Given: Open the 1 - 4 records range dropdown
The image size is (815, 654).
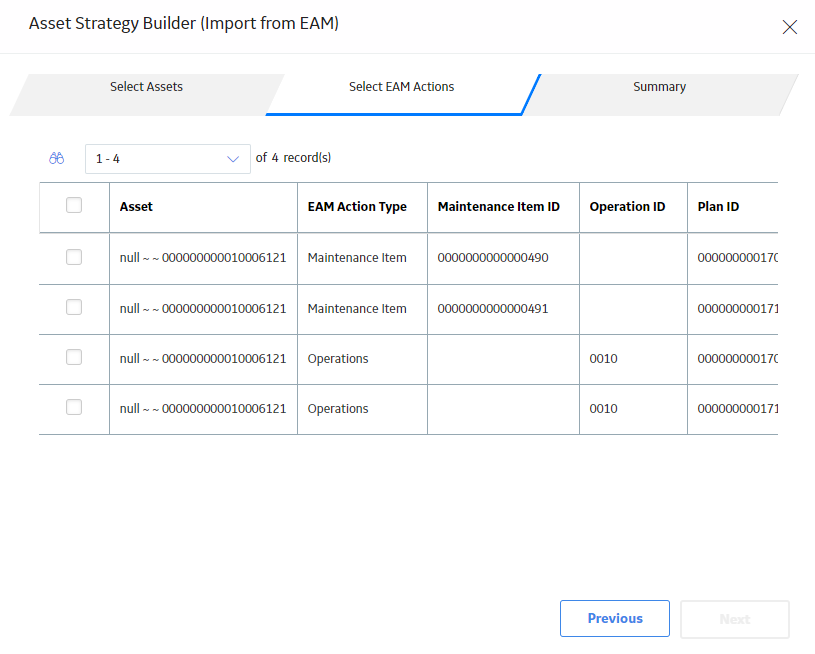Looking at the screenshot, I should tap(167, 159).
